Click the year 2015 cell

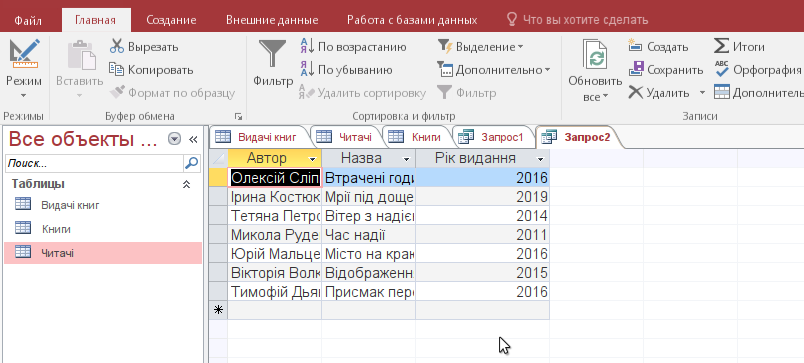pyautogui.click(x=483, y=273)
